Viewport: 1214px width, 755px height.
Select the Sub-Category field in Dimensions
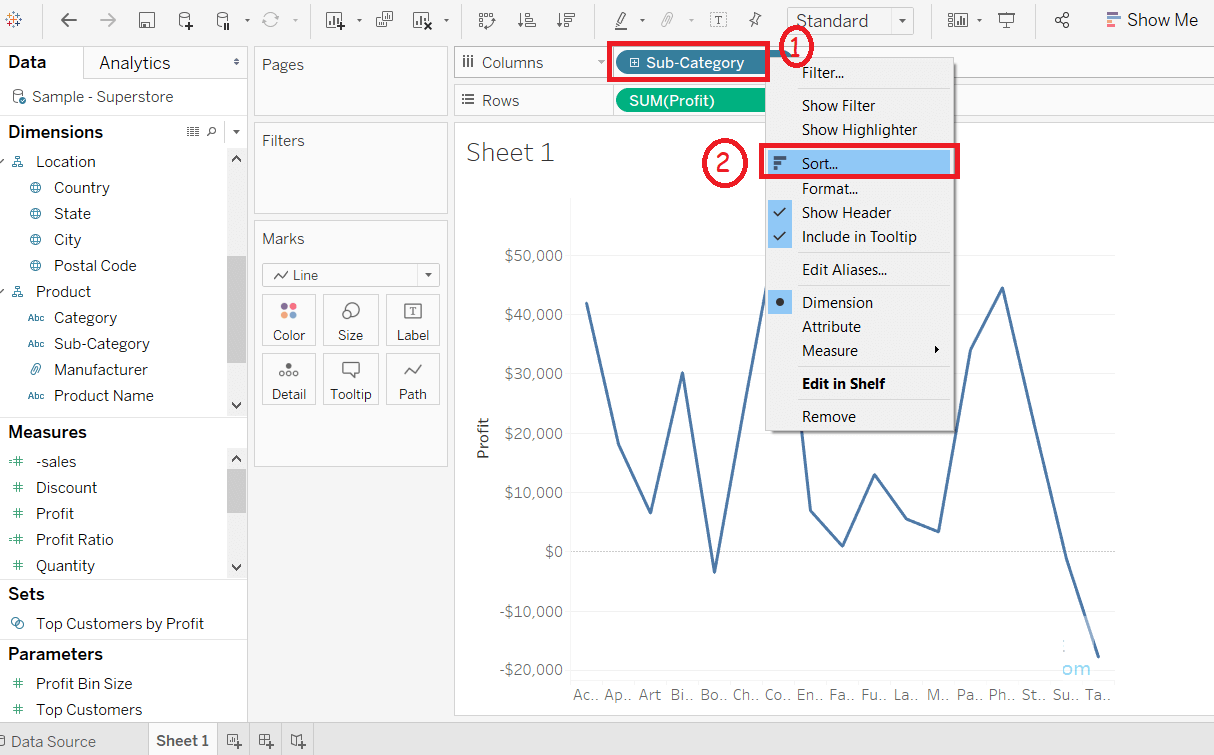[x=102, y=344]
